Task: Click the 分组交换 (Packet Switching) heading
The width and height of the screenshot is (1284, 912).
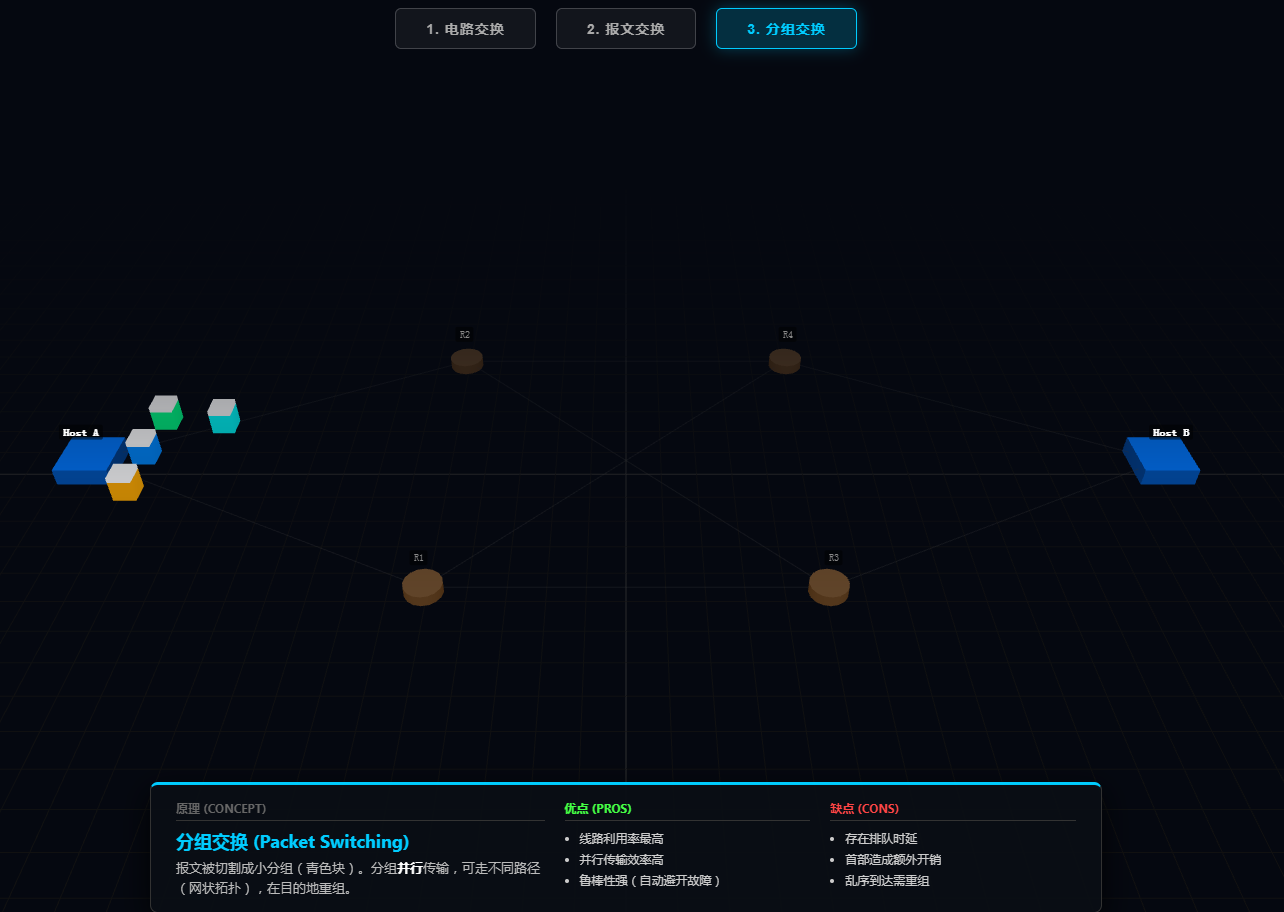Action: 292,842
